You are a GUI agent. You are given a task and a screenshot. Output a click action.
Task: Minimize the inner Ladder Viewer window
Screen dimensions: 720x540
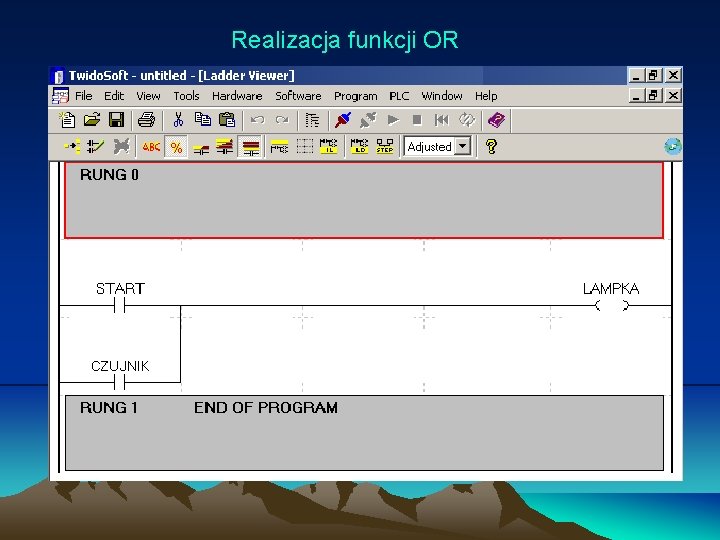636,96
